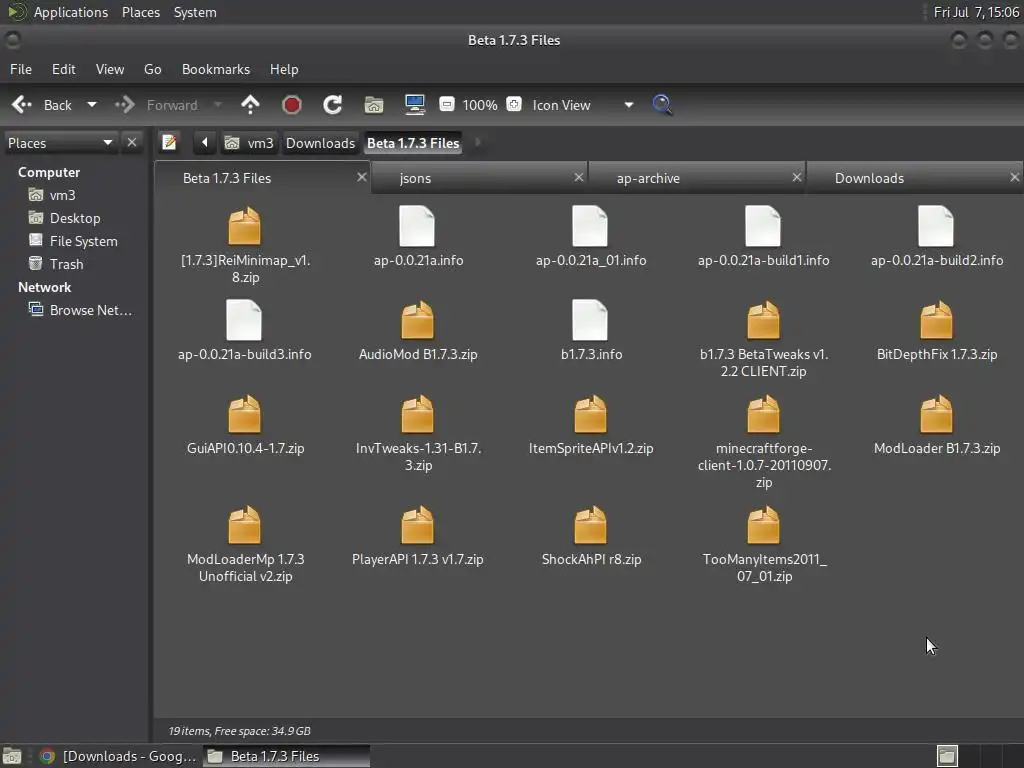Select ModLoaderMp 1.7.3 Unofficial v2.zip icon
Image resolution: width=1024 pixels, height=768 pixels.
point(245,525)
